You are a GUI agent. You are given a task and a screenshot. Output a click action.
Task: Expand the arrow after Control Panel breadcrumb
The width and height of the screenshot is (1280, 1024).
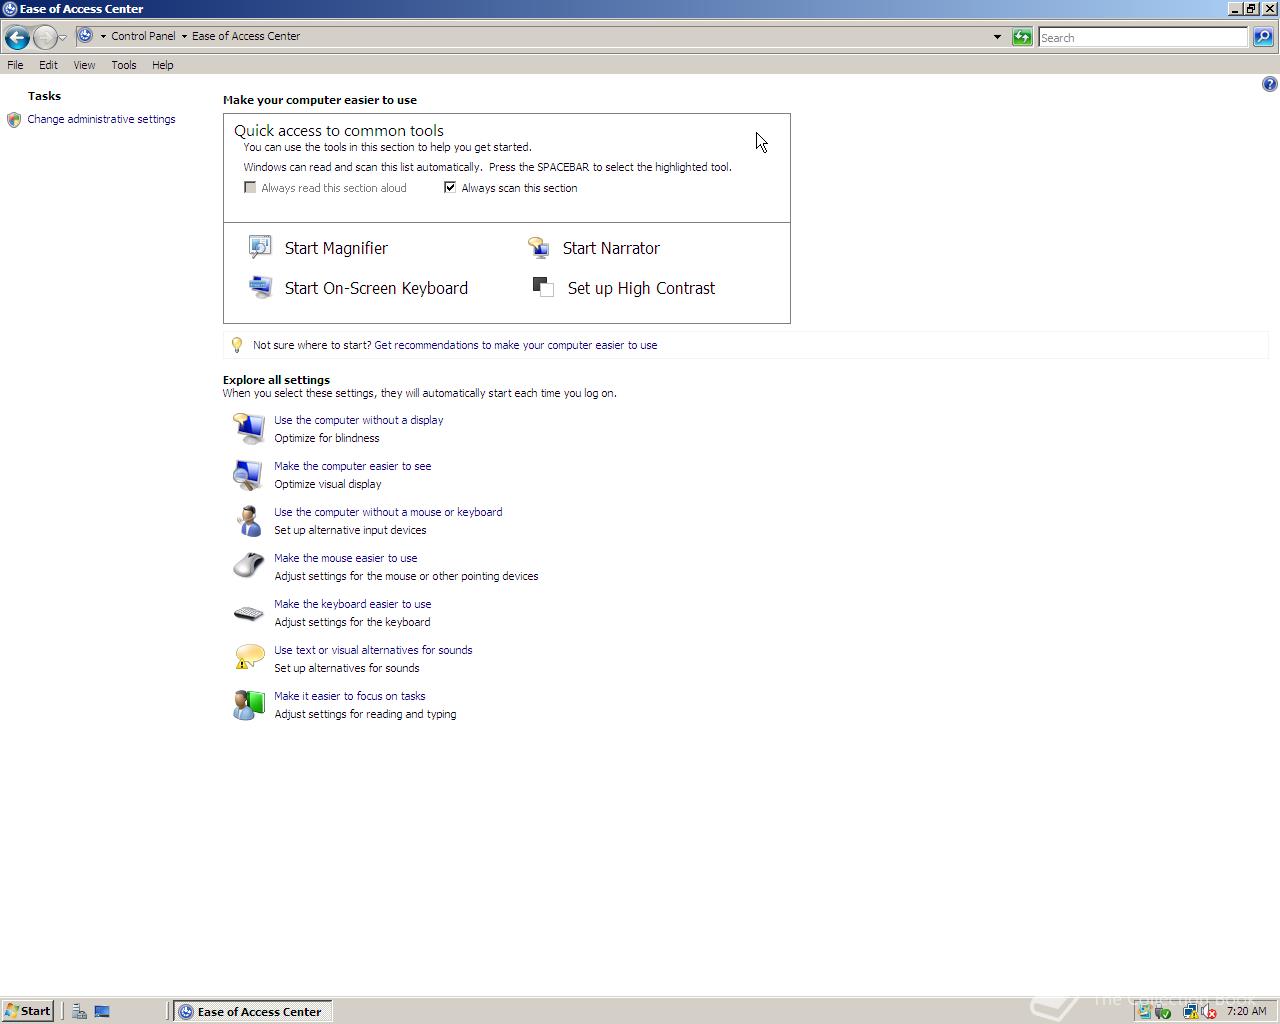point(184,36)
